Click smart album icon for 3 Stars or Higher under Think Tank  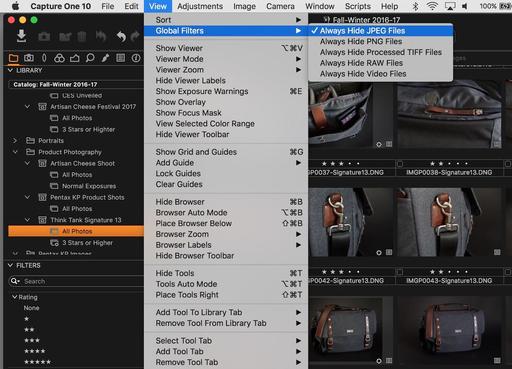(x=54, y=243)
